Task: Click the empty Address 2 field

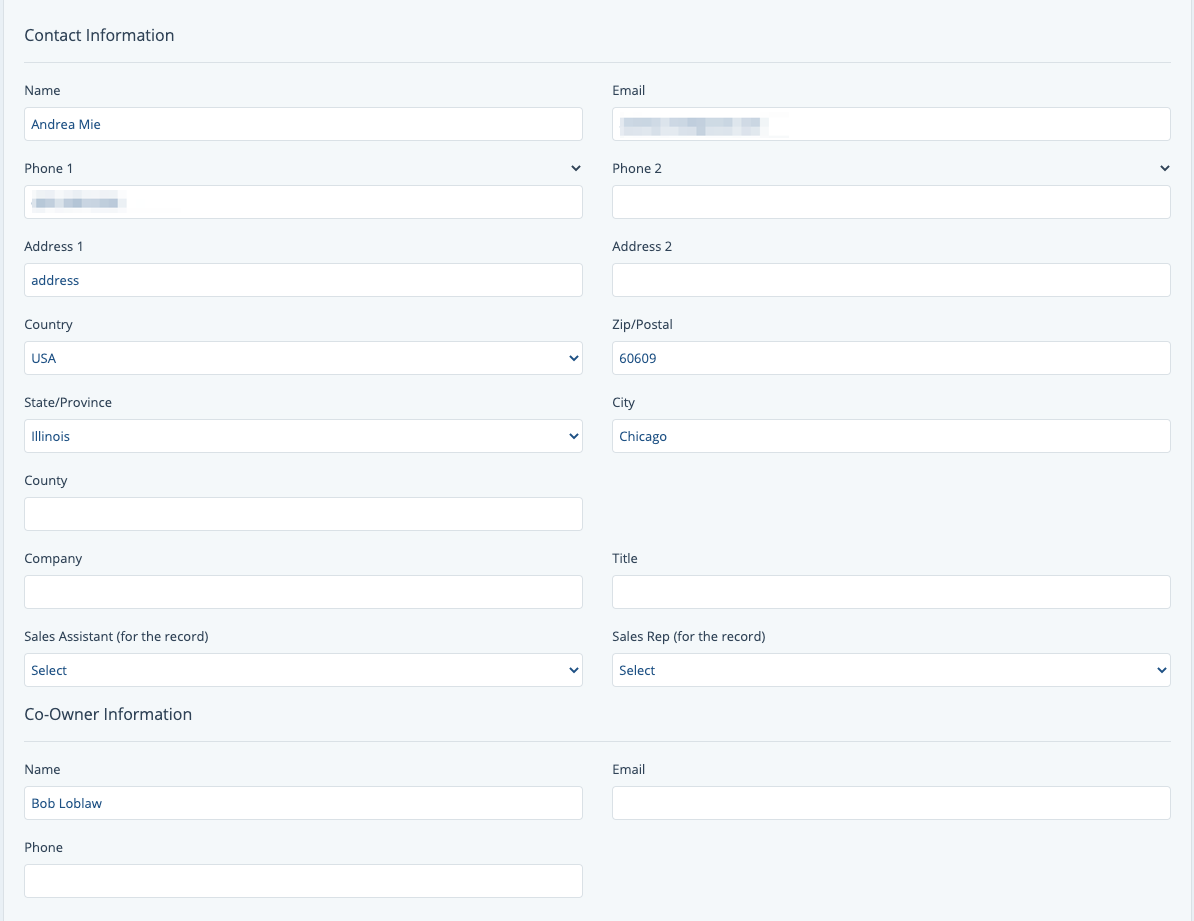Action: (x=890, y=280)
